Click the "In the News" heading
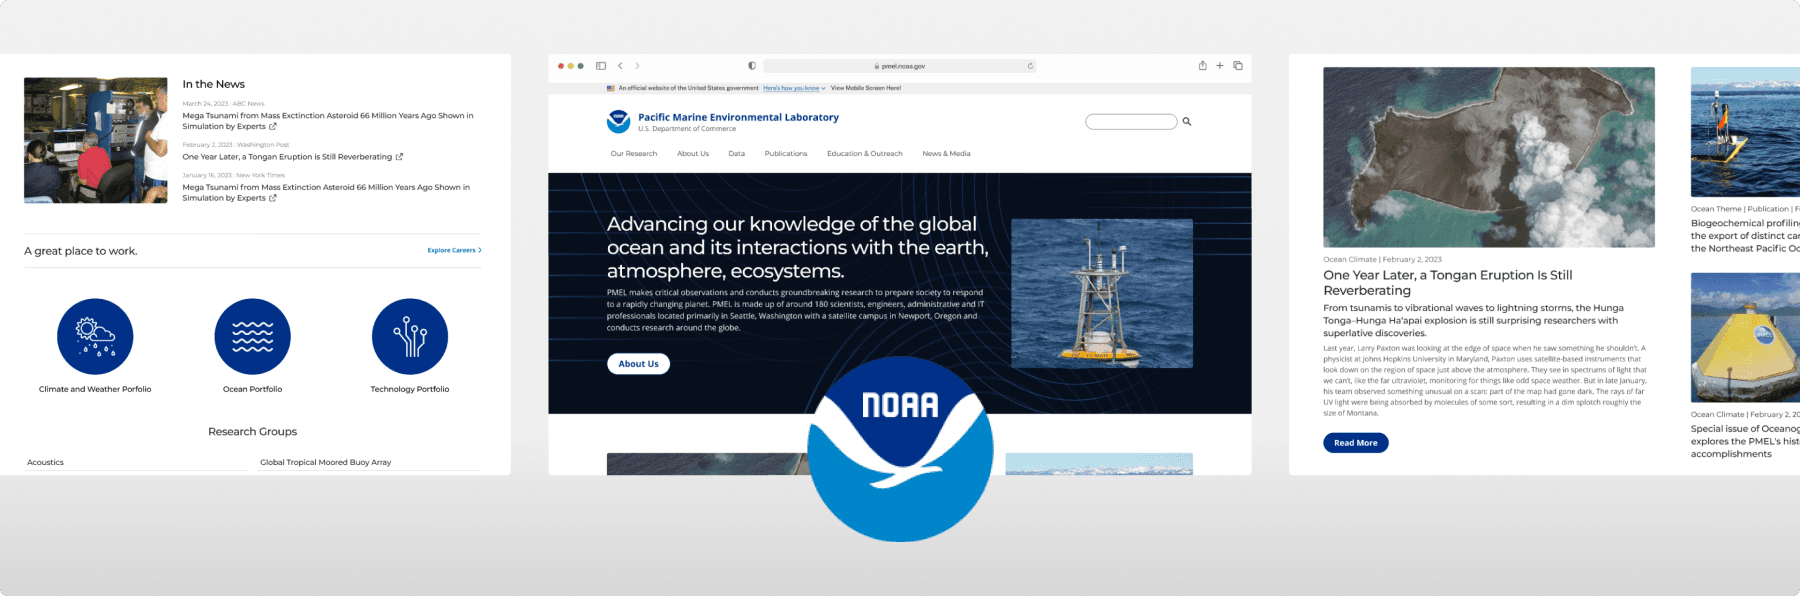Image resolution: width=1800 pixels, height=596 pixels. click(x=214, y=84)
